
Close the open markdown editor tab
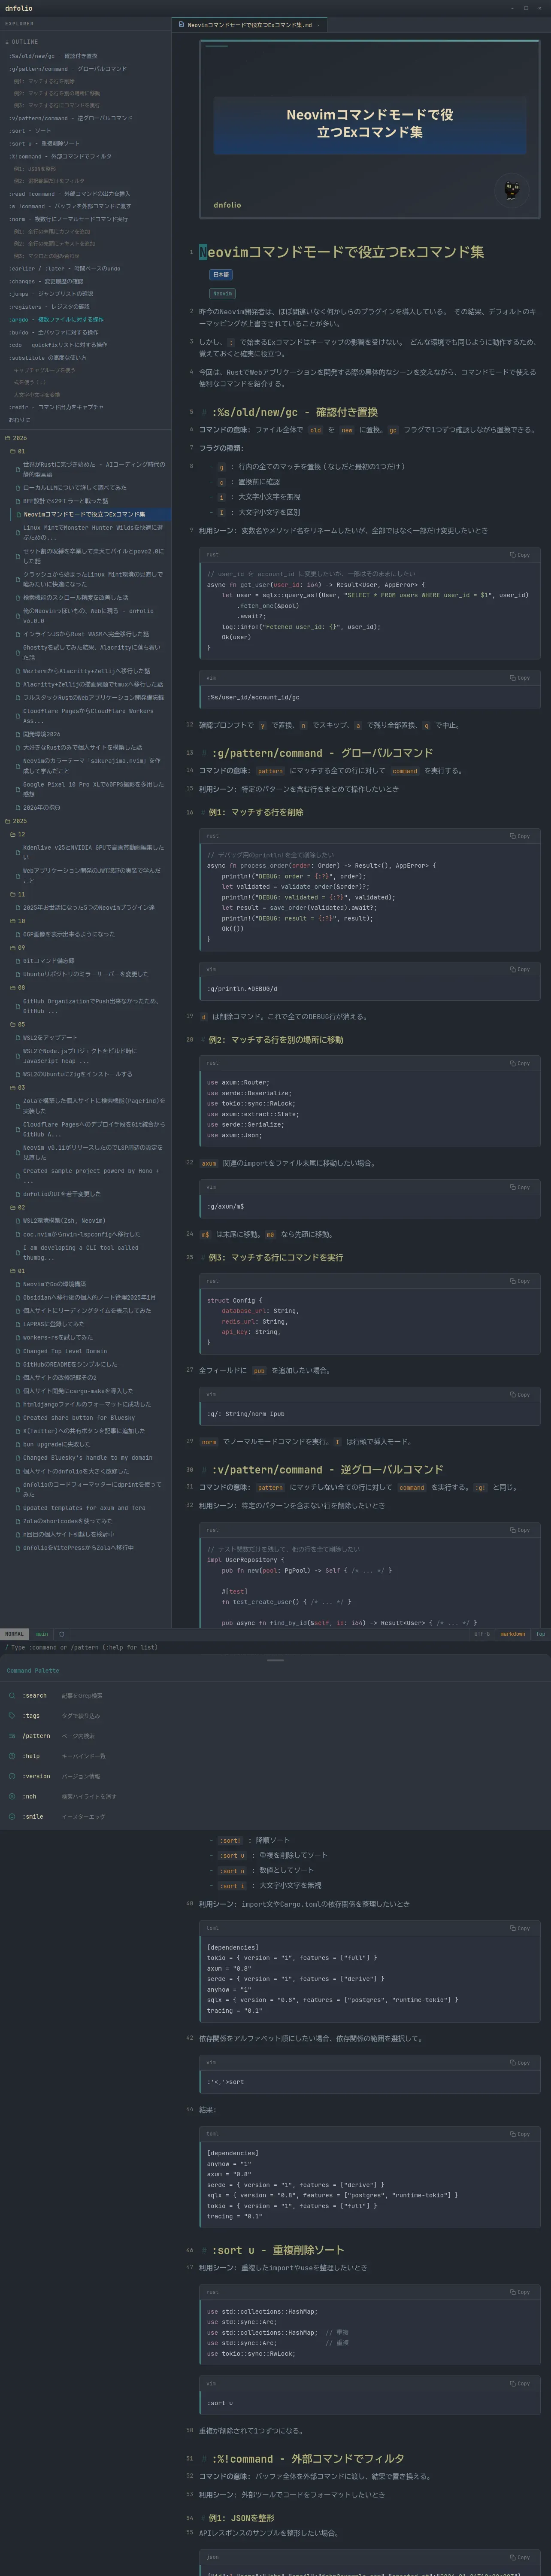(x=318, y=25)
